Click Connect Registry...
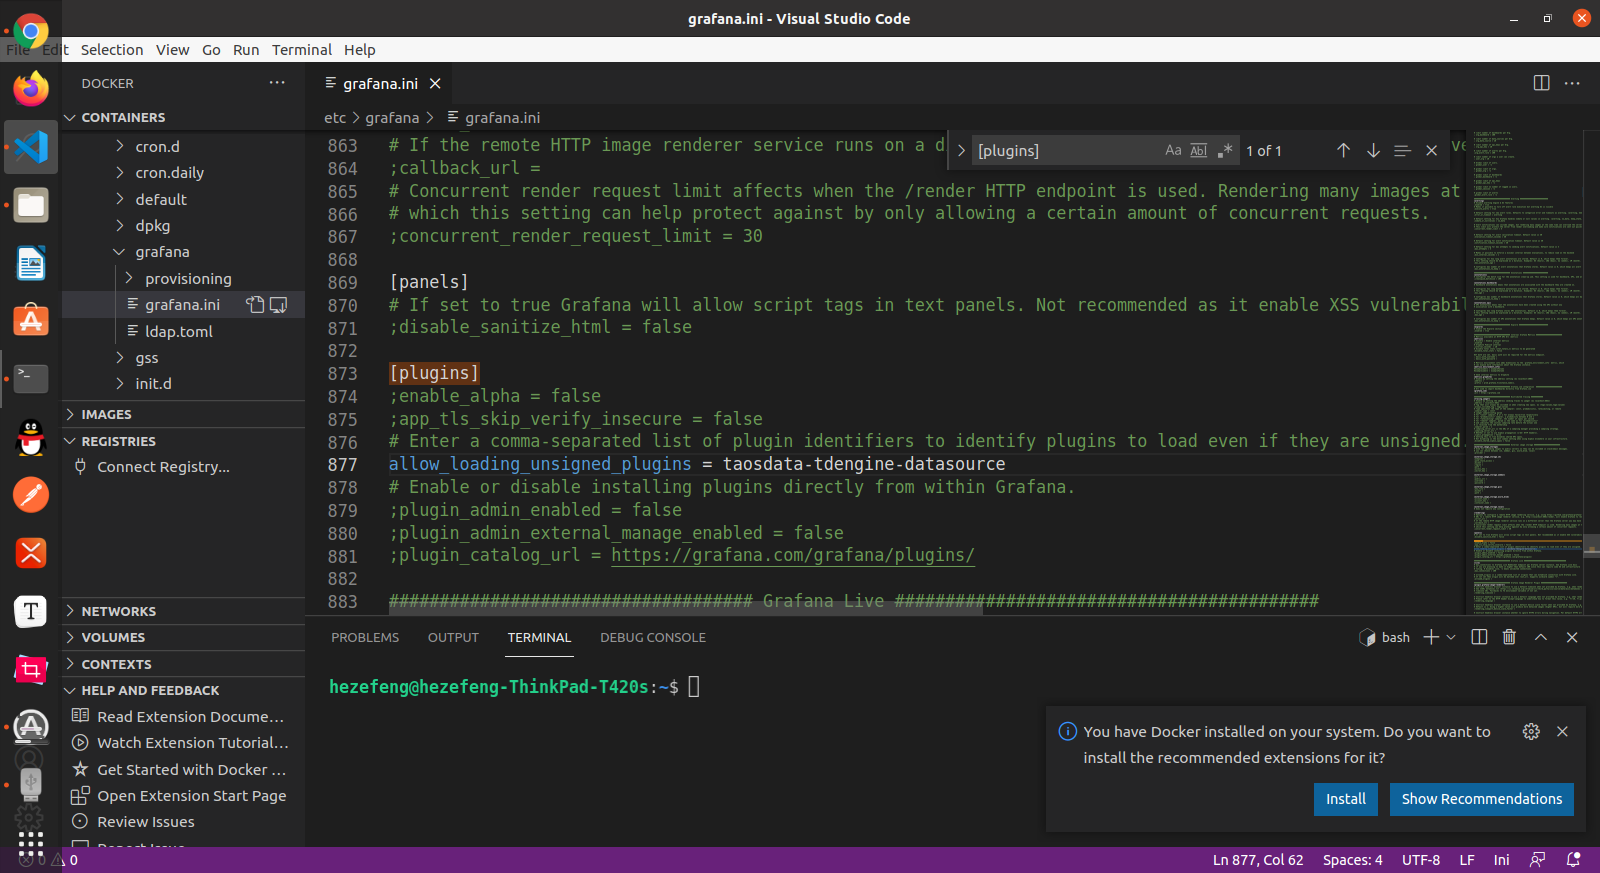 click(183, 467)
